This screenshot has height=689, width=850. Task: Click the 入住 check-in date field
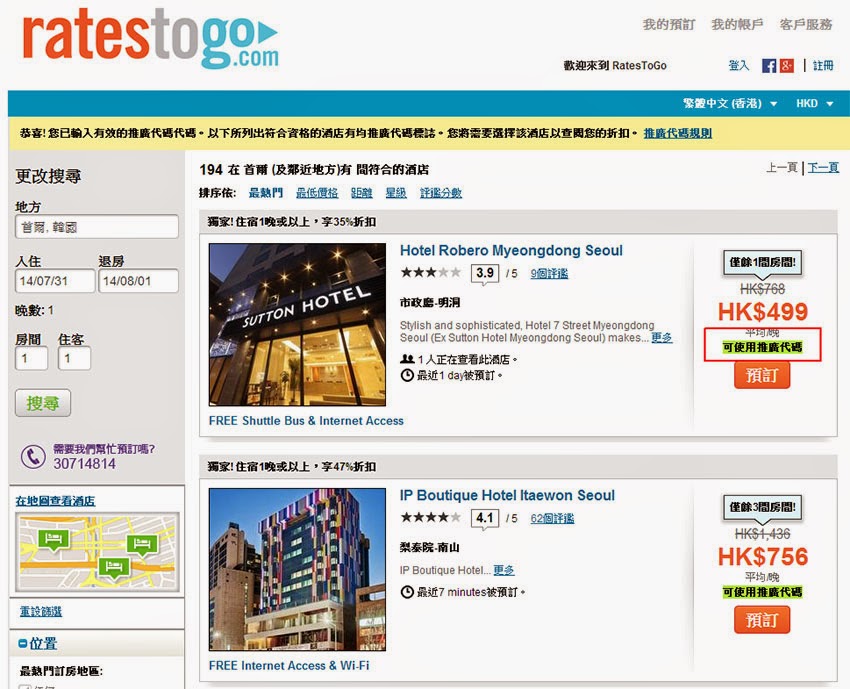click(x=54, y=281)
